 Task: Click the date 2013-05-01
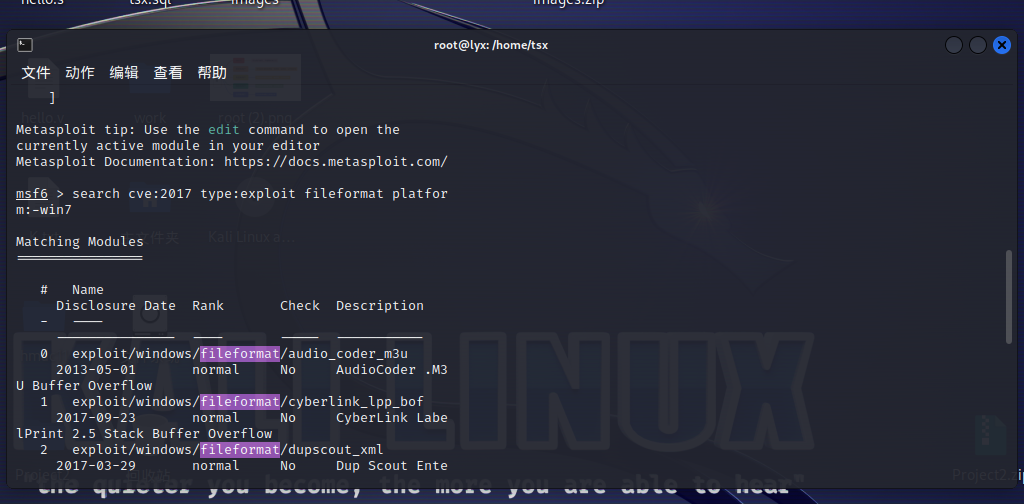[x=96, y=370]
